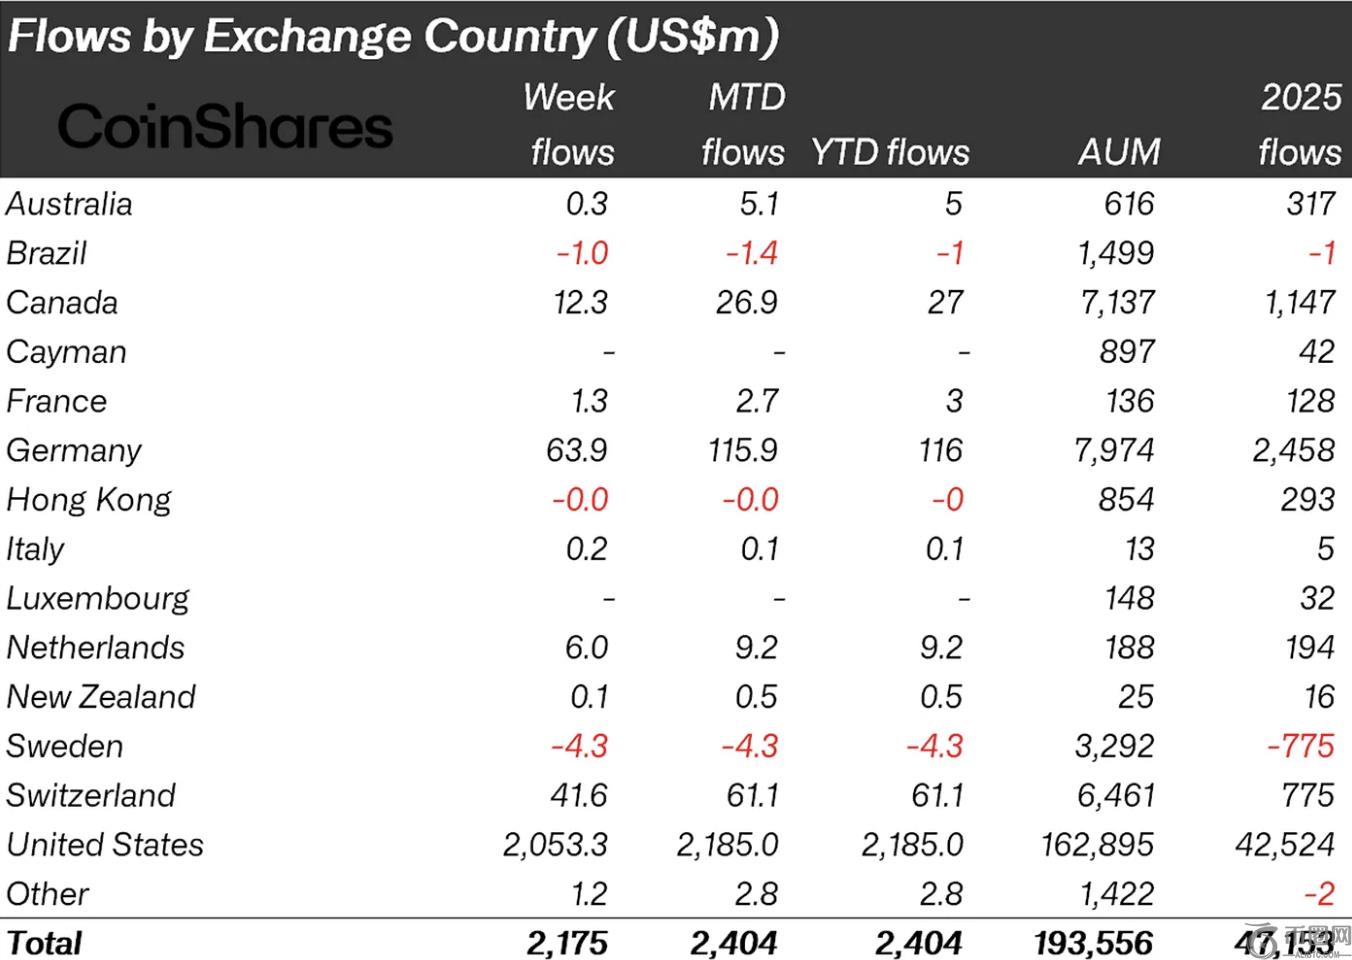Click the Week flows column header
Image resolution: width=1352 pixels, height=960 pixels.
(570, 125)
